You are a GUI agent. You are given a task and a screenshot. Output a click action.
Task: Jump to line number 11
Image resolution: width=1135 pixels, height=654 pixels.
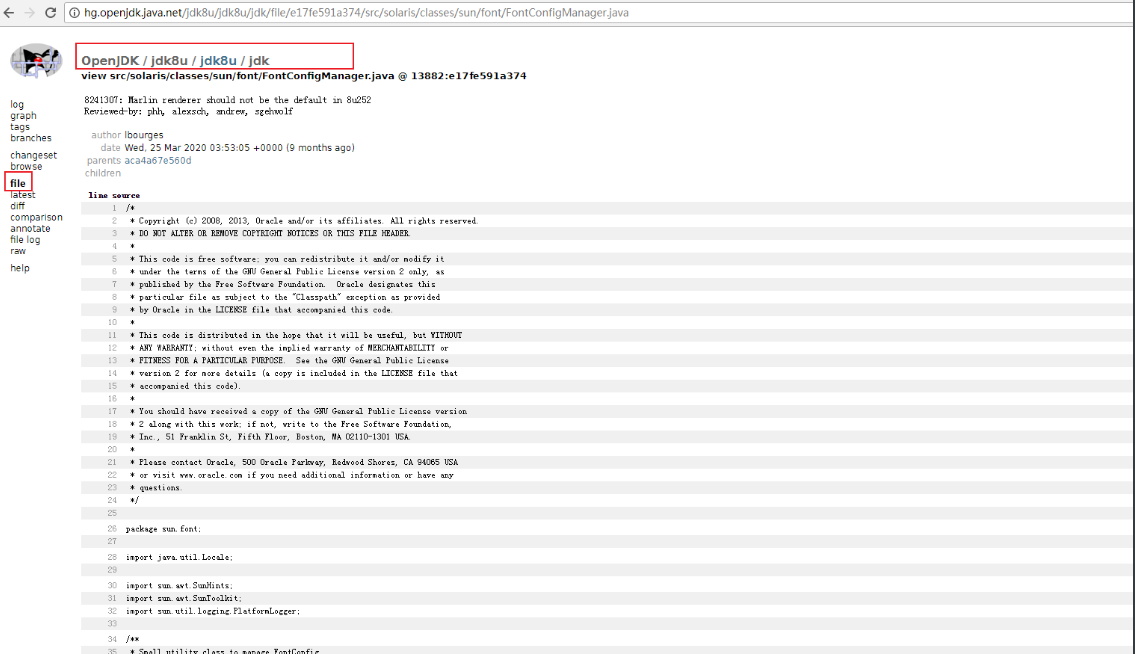point(112,335)
